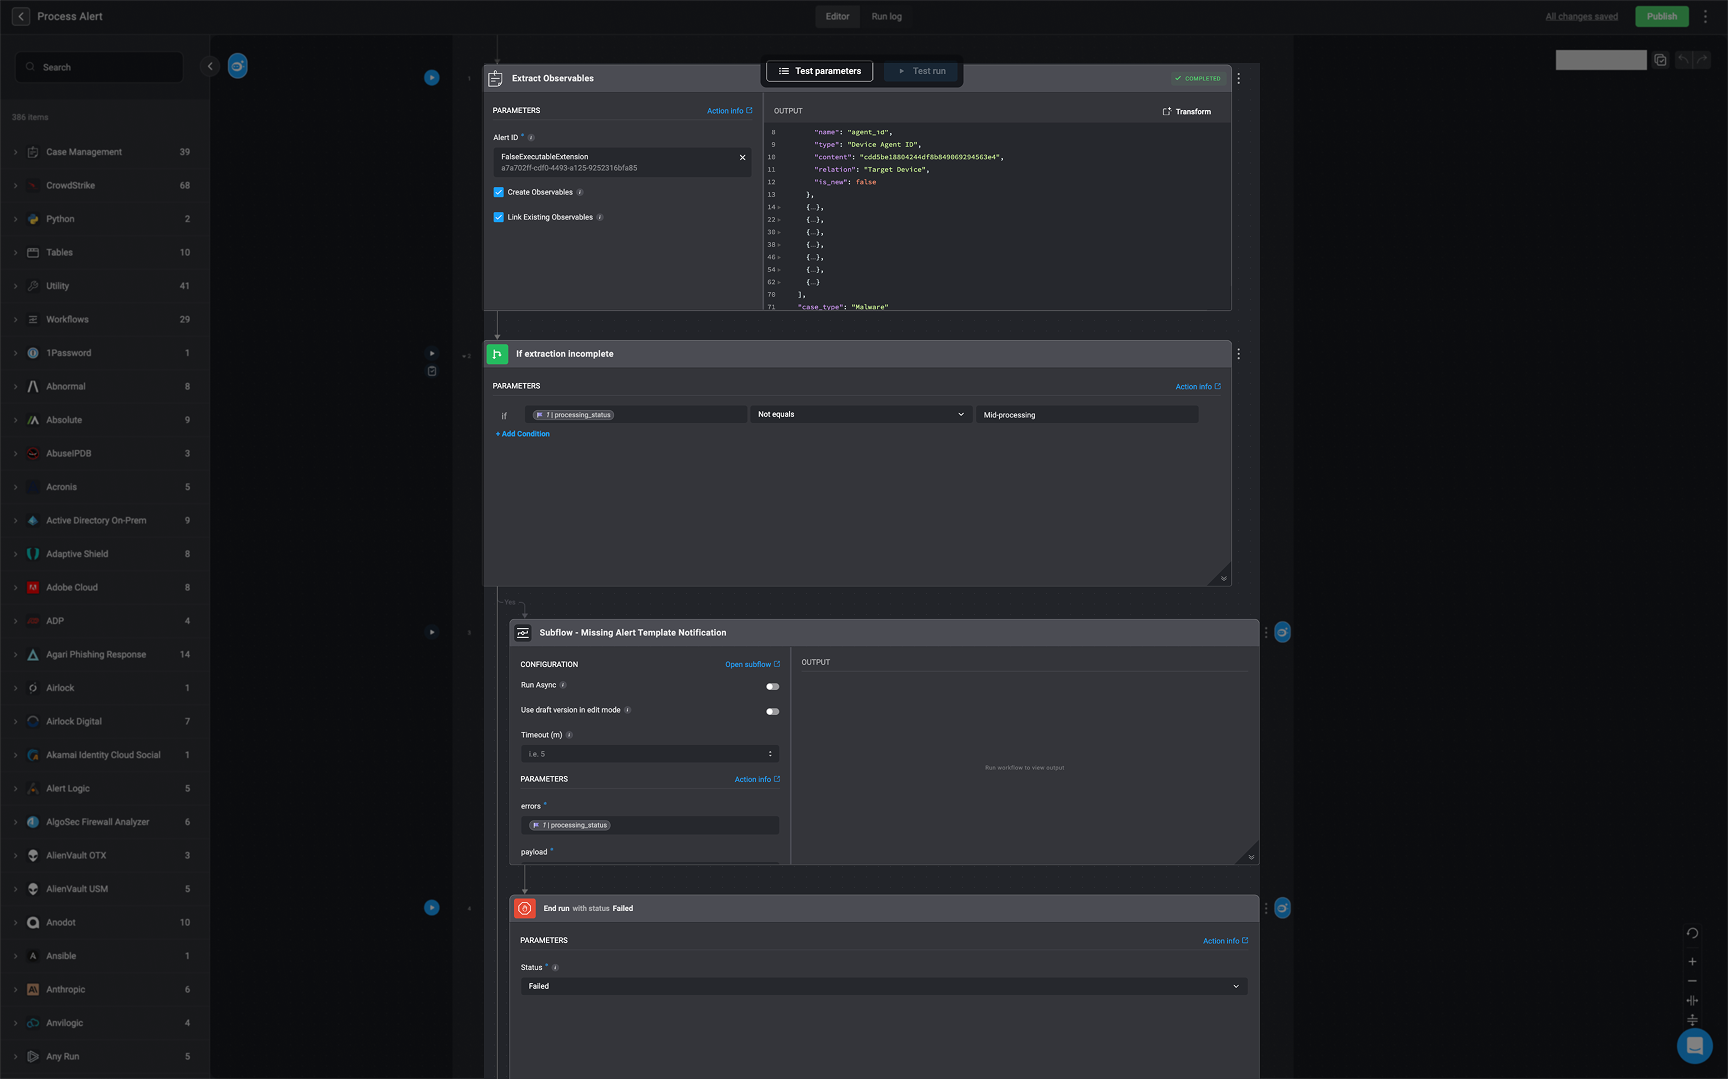Switch to the Run log tab
Image resolution: width=1728 pixels, height=1079 pixels.
coord(886,17)
